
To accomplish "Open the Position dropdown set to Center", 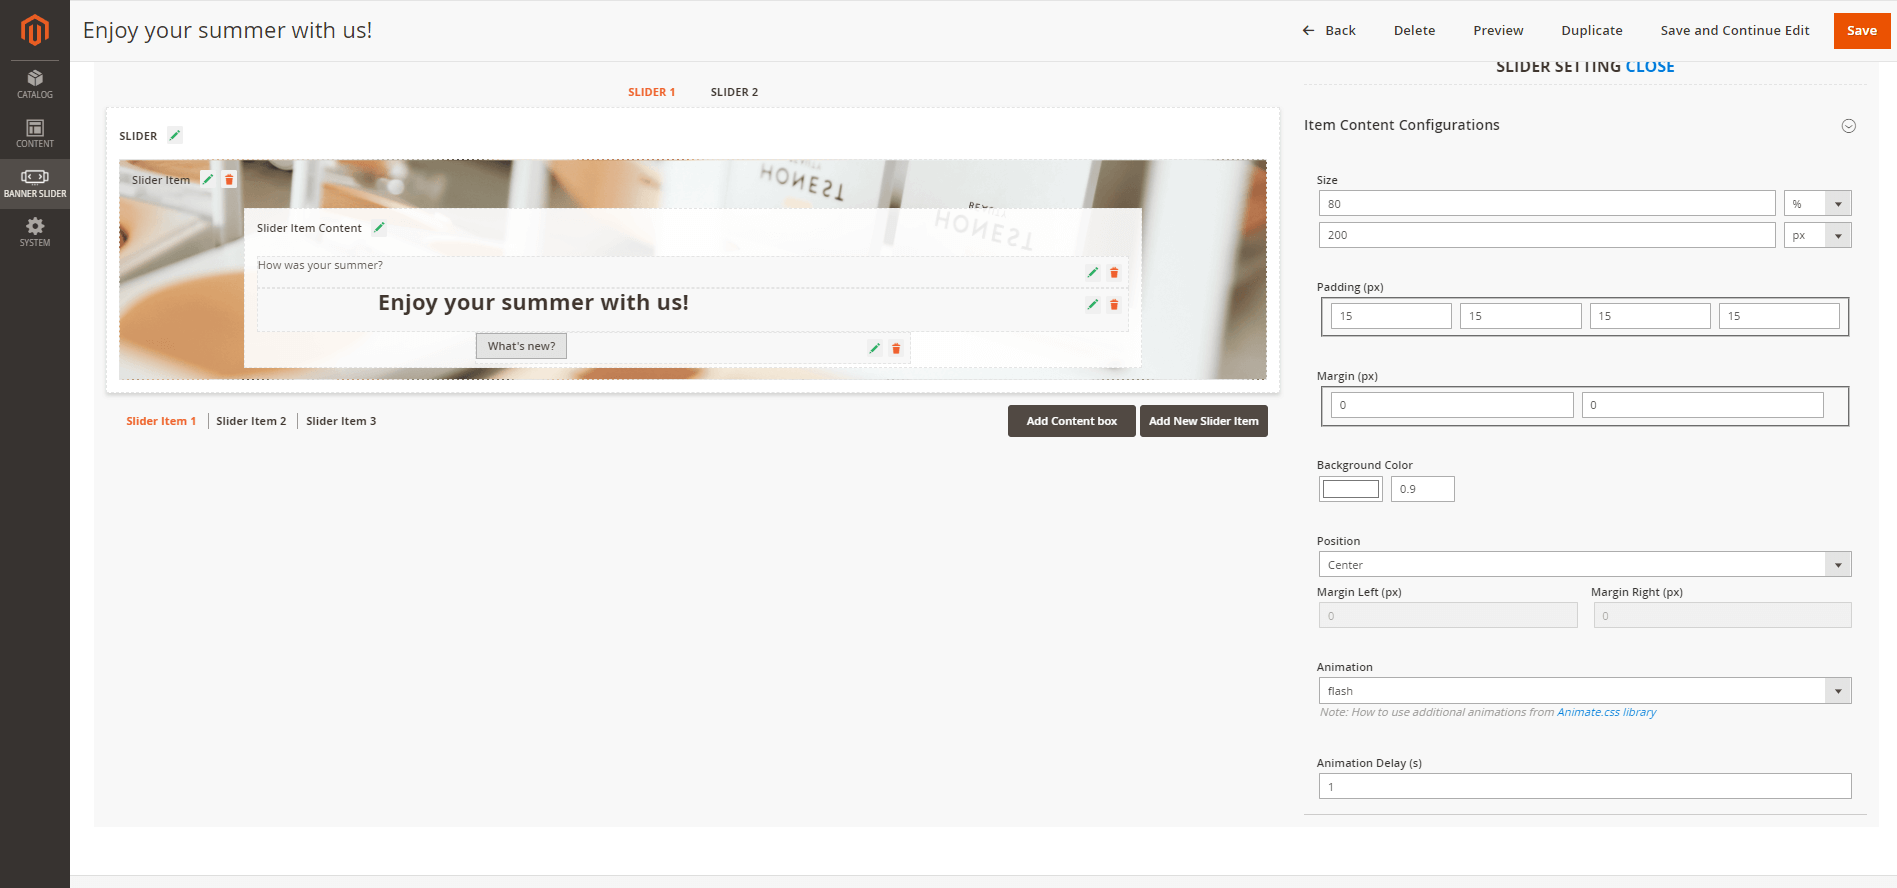I will (x=1585, y=565).
